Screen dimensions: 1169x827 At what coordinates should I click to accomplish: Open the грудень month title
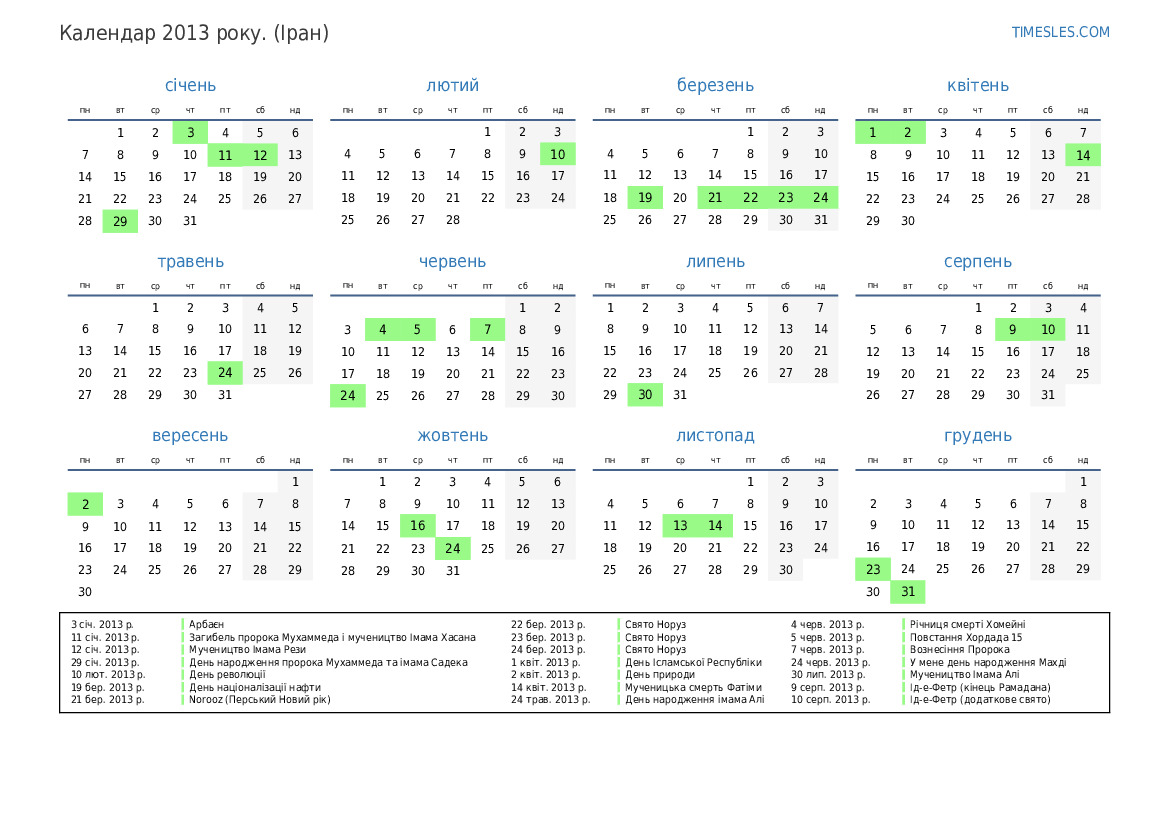point(978,436)
